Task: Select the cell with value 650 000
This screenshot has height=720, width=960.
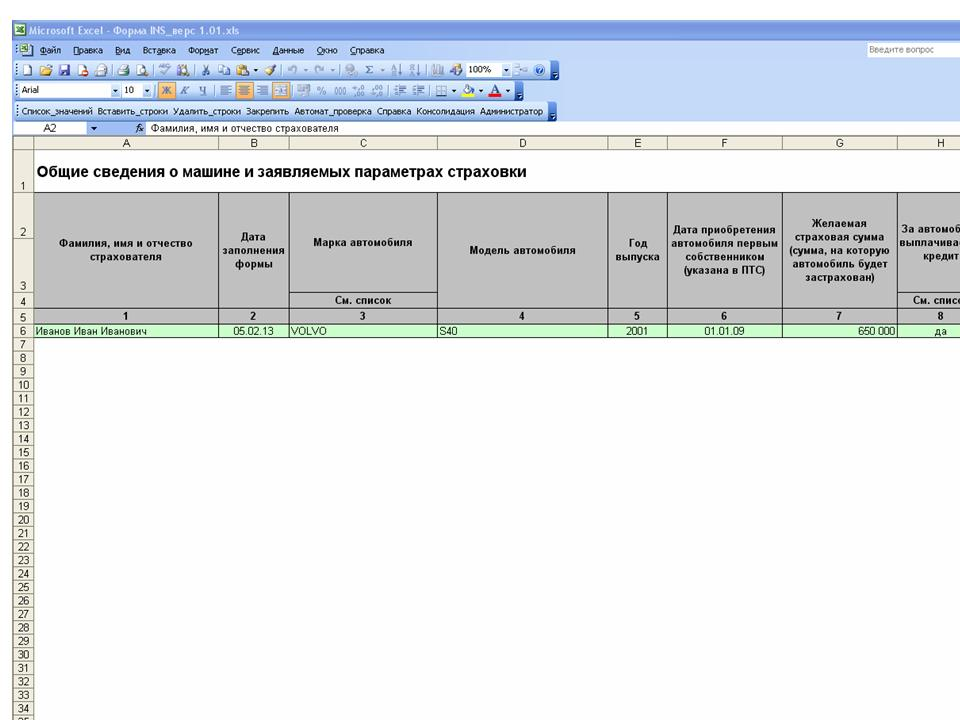Action: click(x=839, y=331)
